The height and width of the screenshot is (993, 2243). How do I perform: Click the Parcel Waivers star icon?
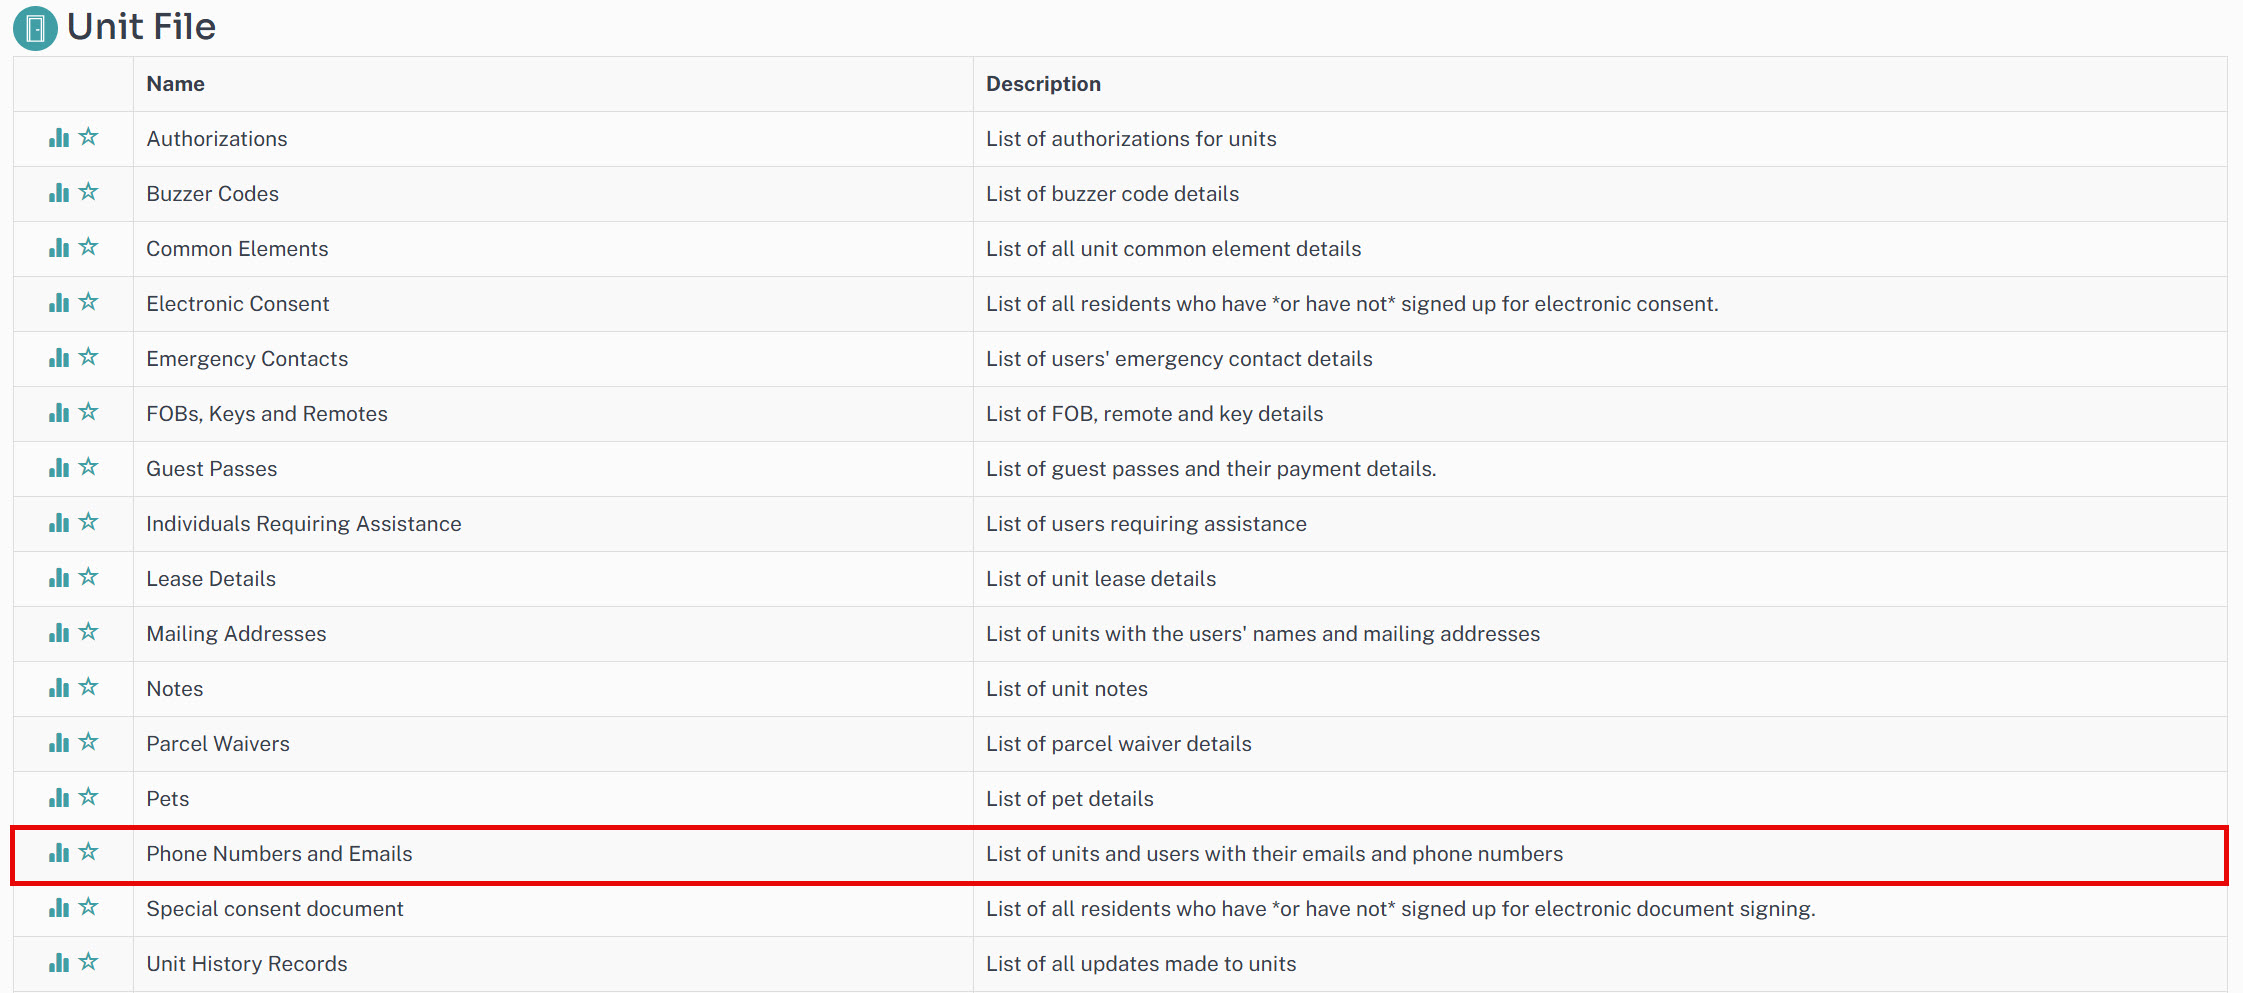89,742
